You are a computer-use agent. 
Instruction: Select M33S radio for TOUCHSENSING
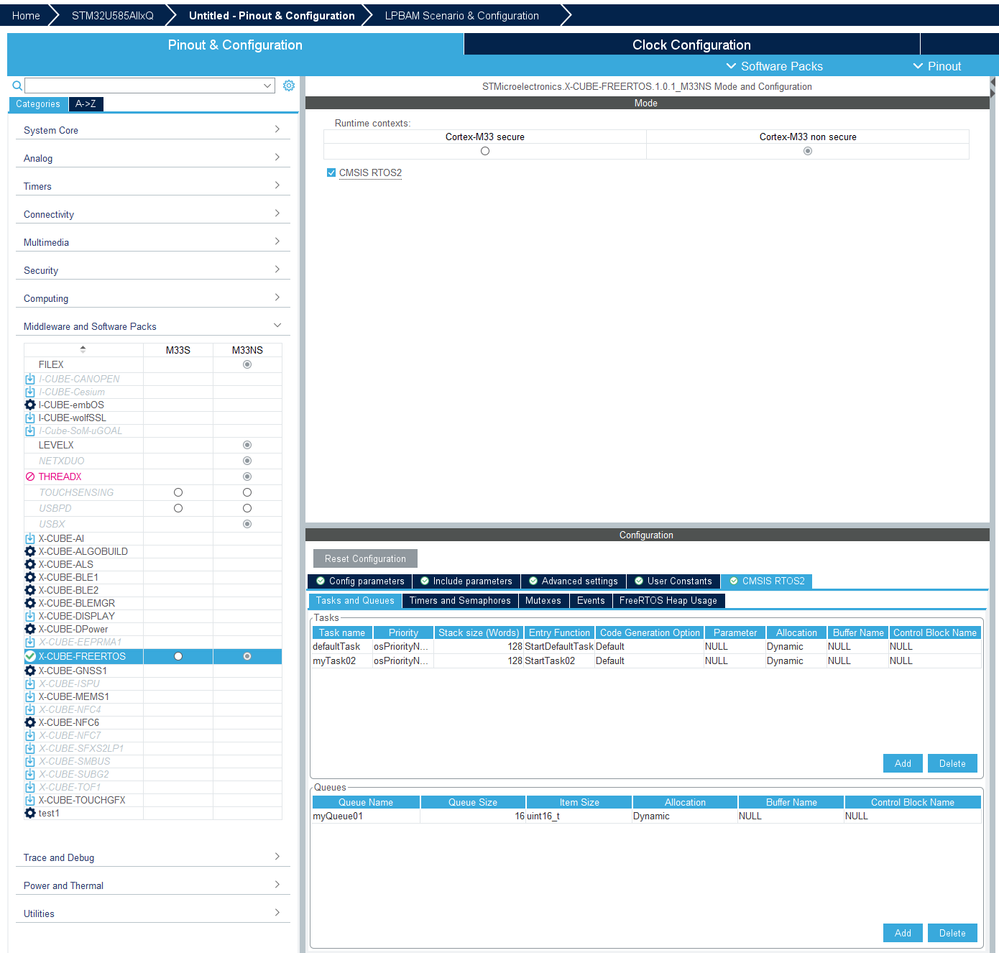click(178, 492)
